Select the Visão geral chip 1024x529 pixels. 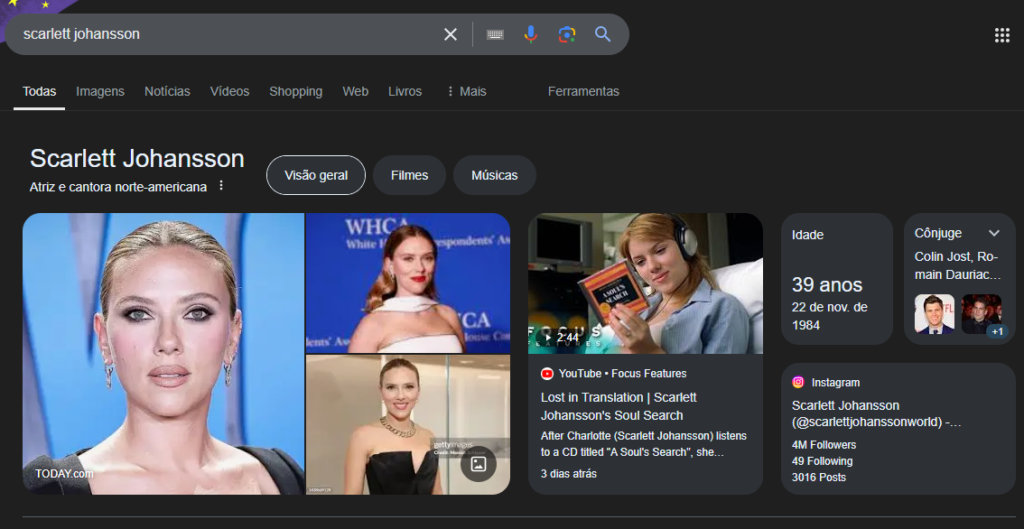point(316,175)
